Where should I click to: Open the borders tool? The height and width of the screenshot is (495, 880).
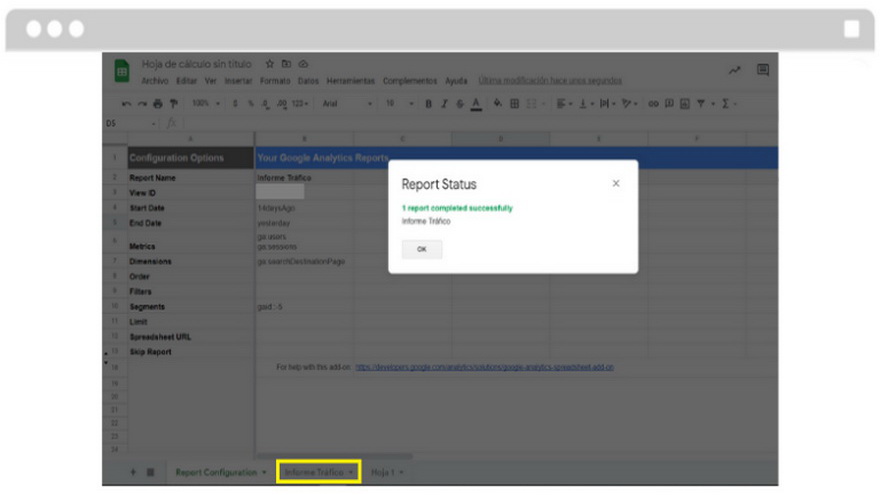click(514, 104)
